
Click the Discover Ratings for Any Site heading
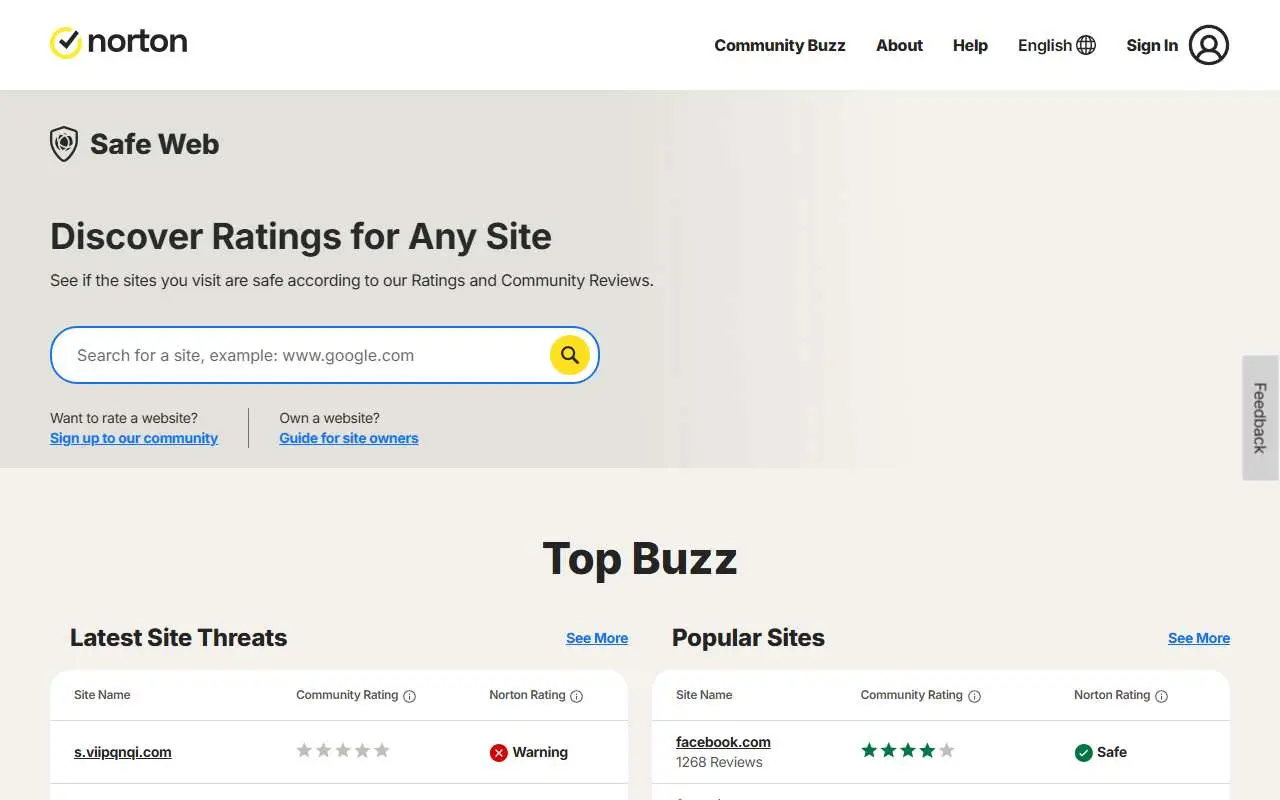coord(301,236)
